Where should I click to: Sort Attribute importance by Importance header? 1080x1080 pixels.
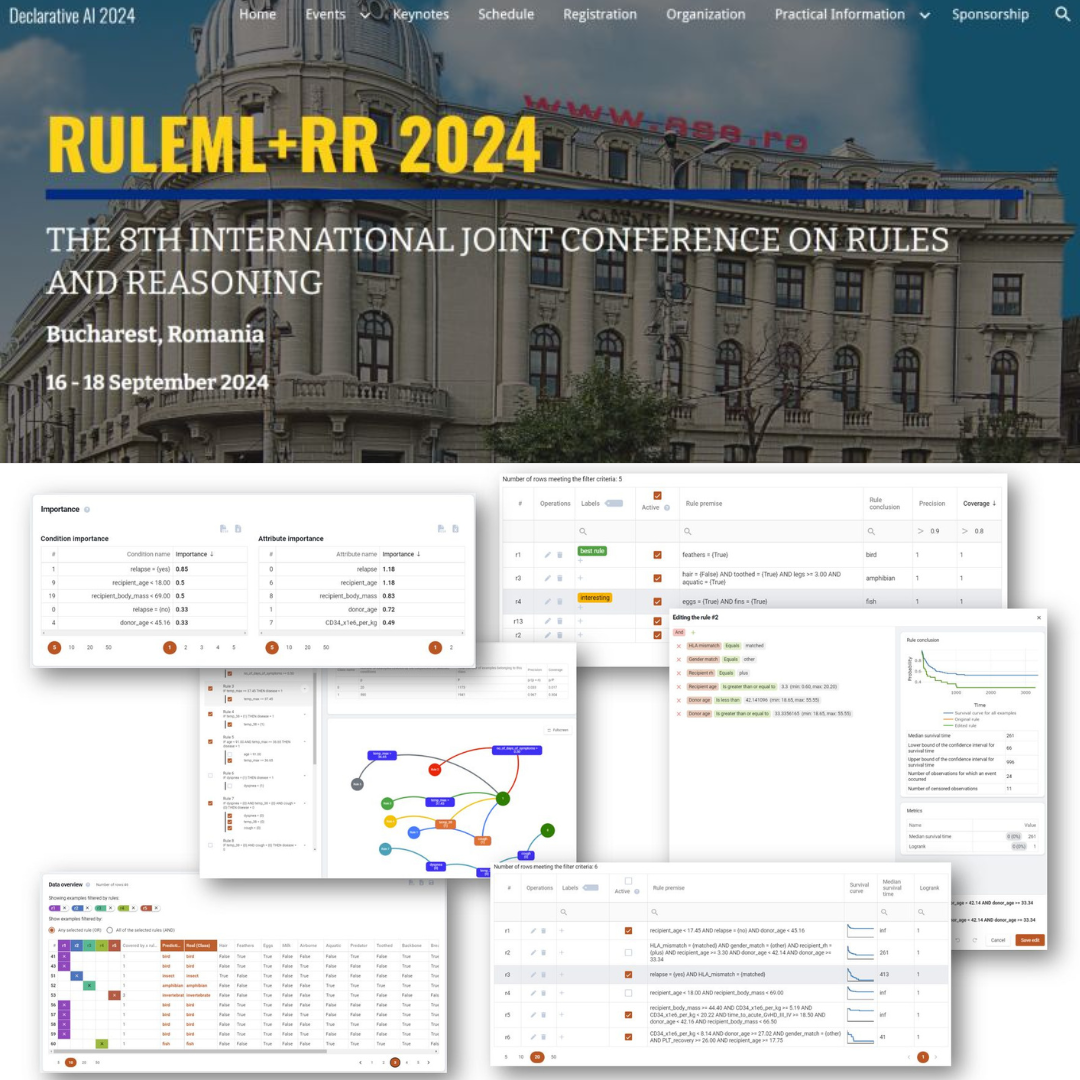(x=401, y=554)
